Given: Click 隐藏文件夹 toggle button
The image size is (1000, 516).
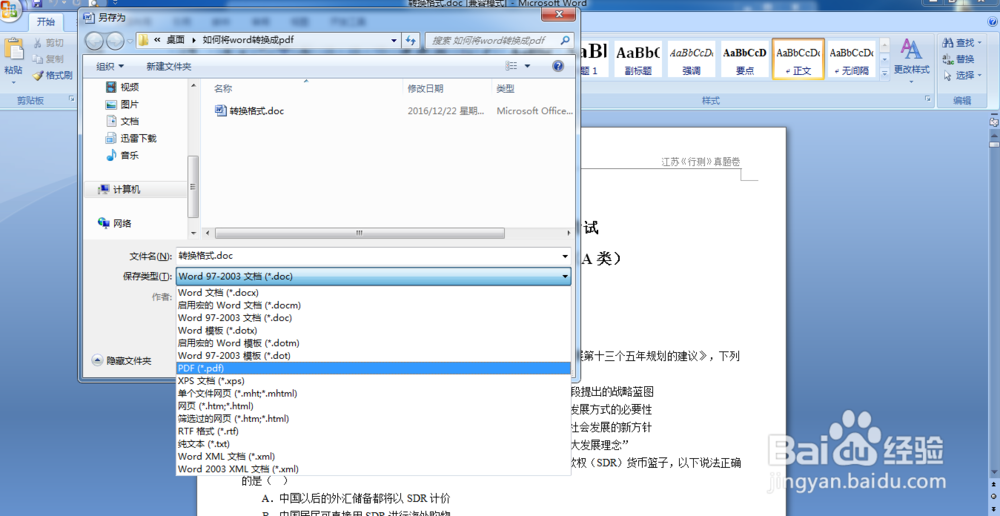Looking at the screenshot, I should coord(122,360).
